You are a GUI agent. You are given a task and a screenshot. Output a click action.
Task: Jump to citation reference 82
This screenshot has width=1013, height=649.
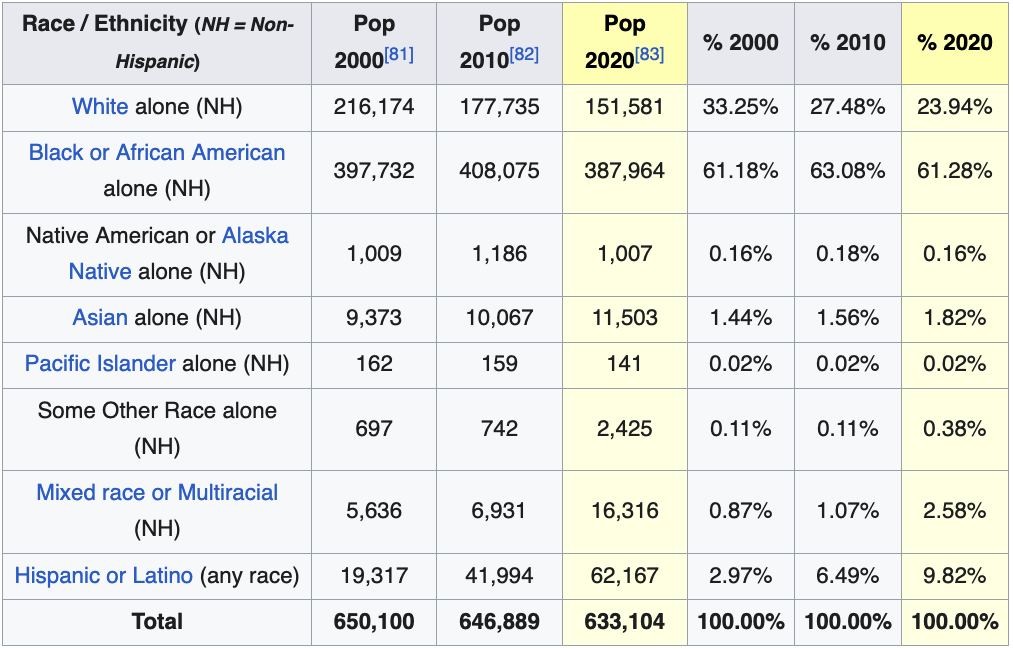[x=524, y=54]
